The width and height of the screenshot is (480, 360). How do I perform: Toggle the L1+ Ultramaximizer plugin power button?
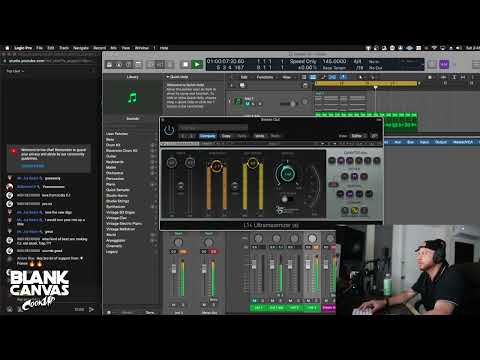coord(169,129)
